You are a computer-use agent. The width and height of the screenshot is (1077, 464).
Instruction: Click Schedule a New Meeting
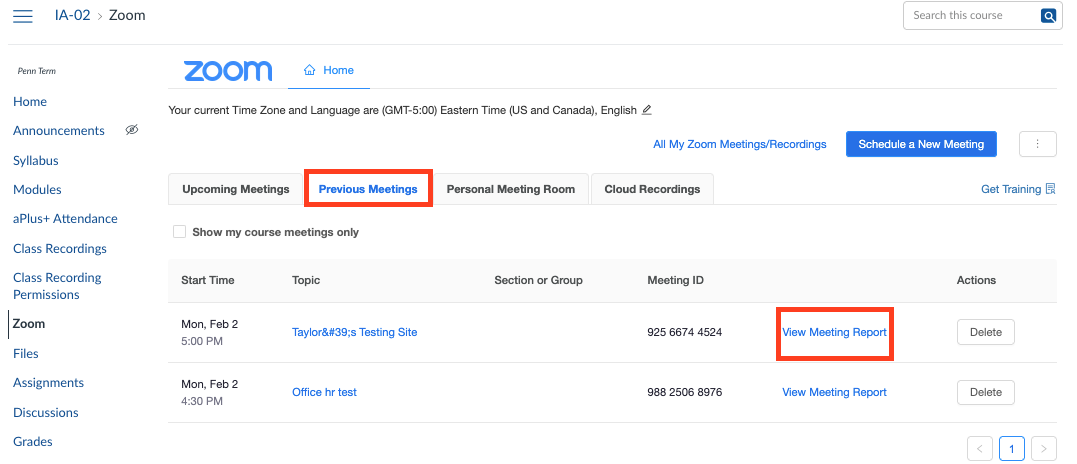click(921, 144)
